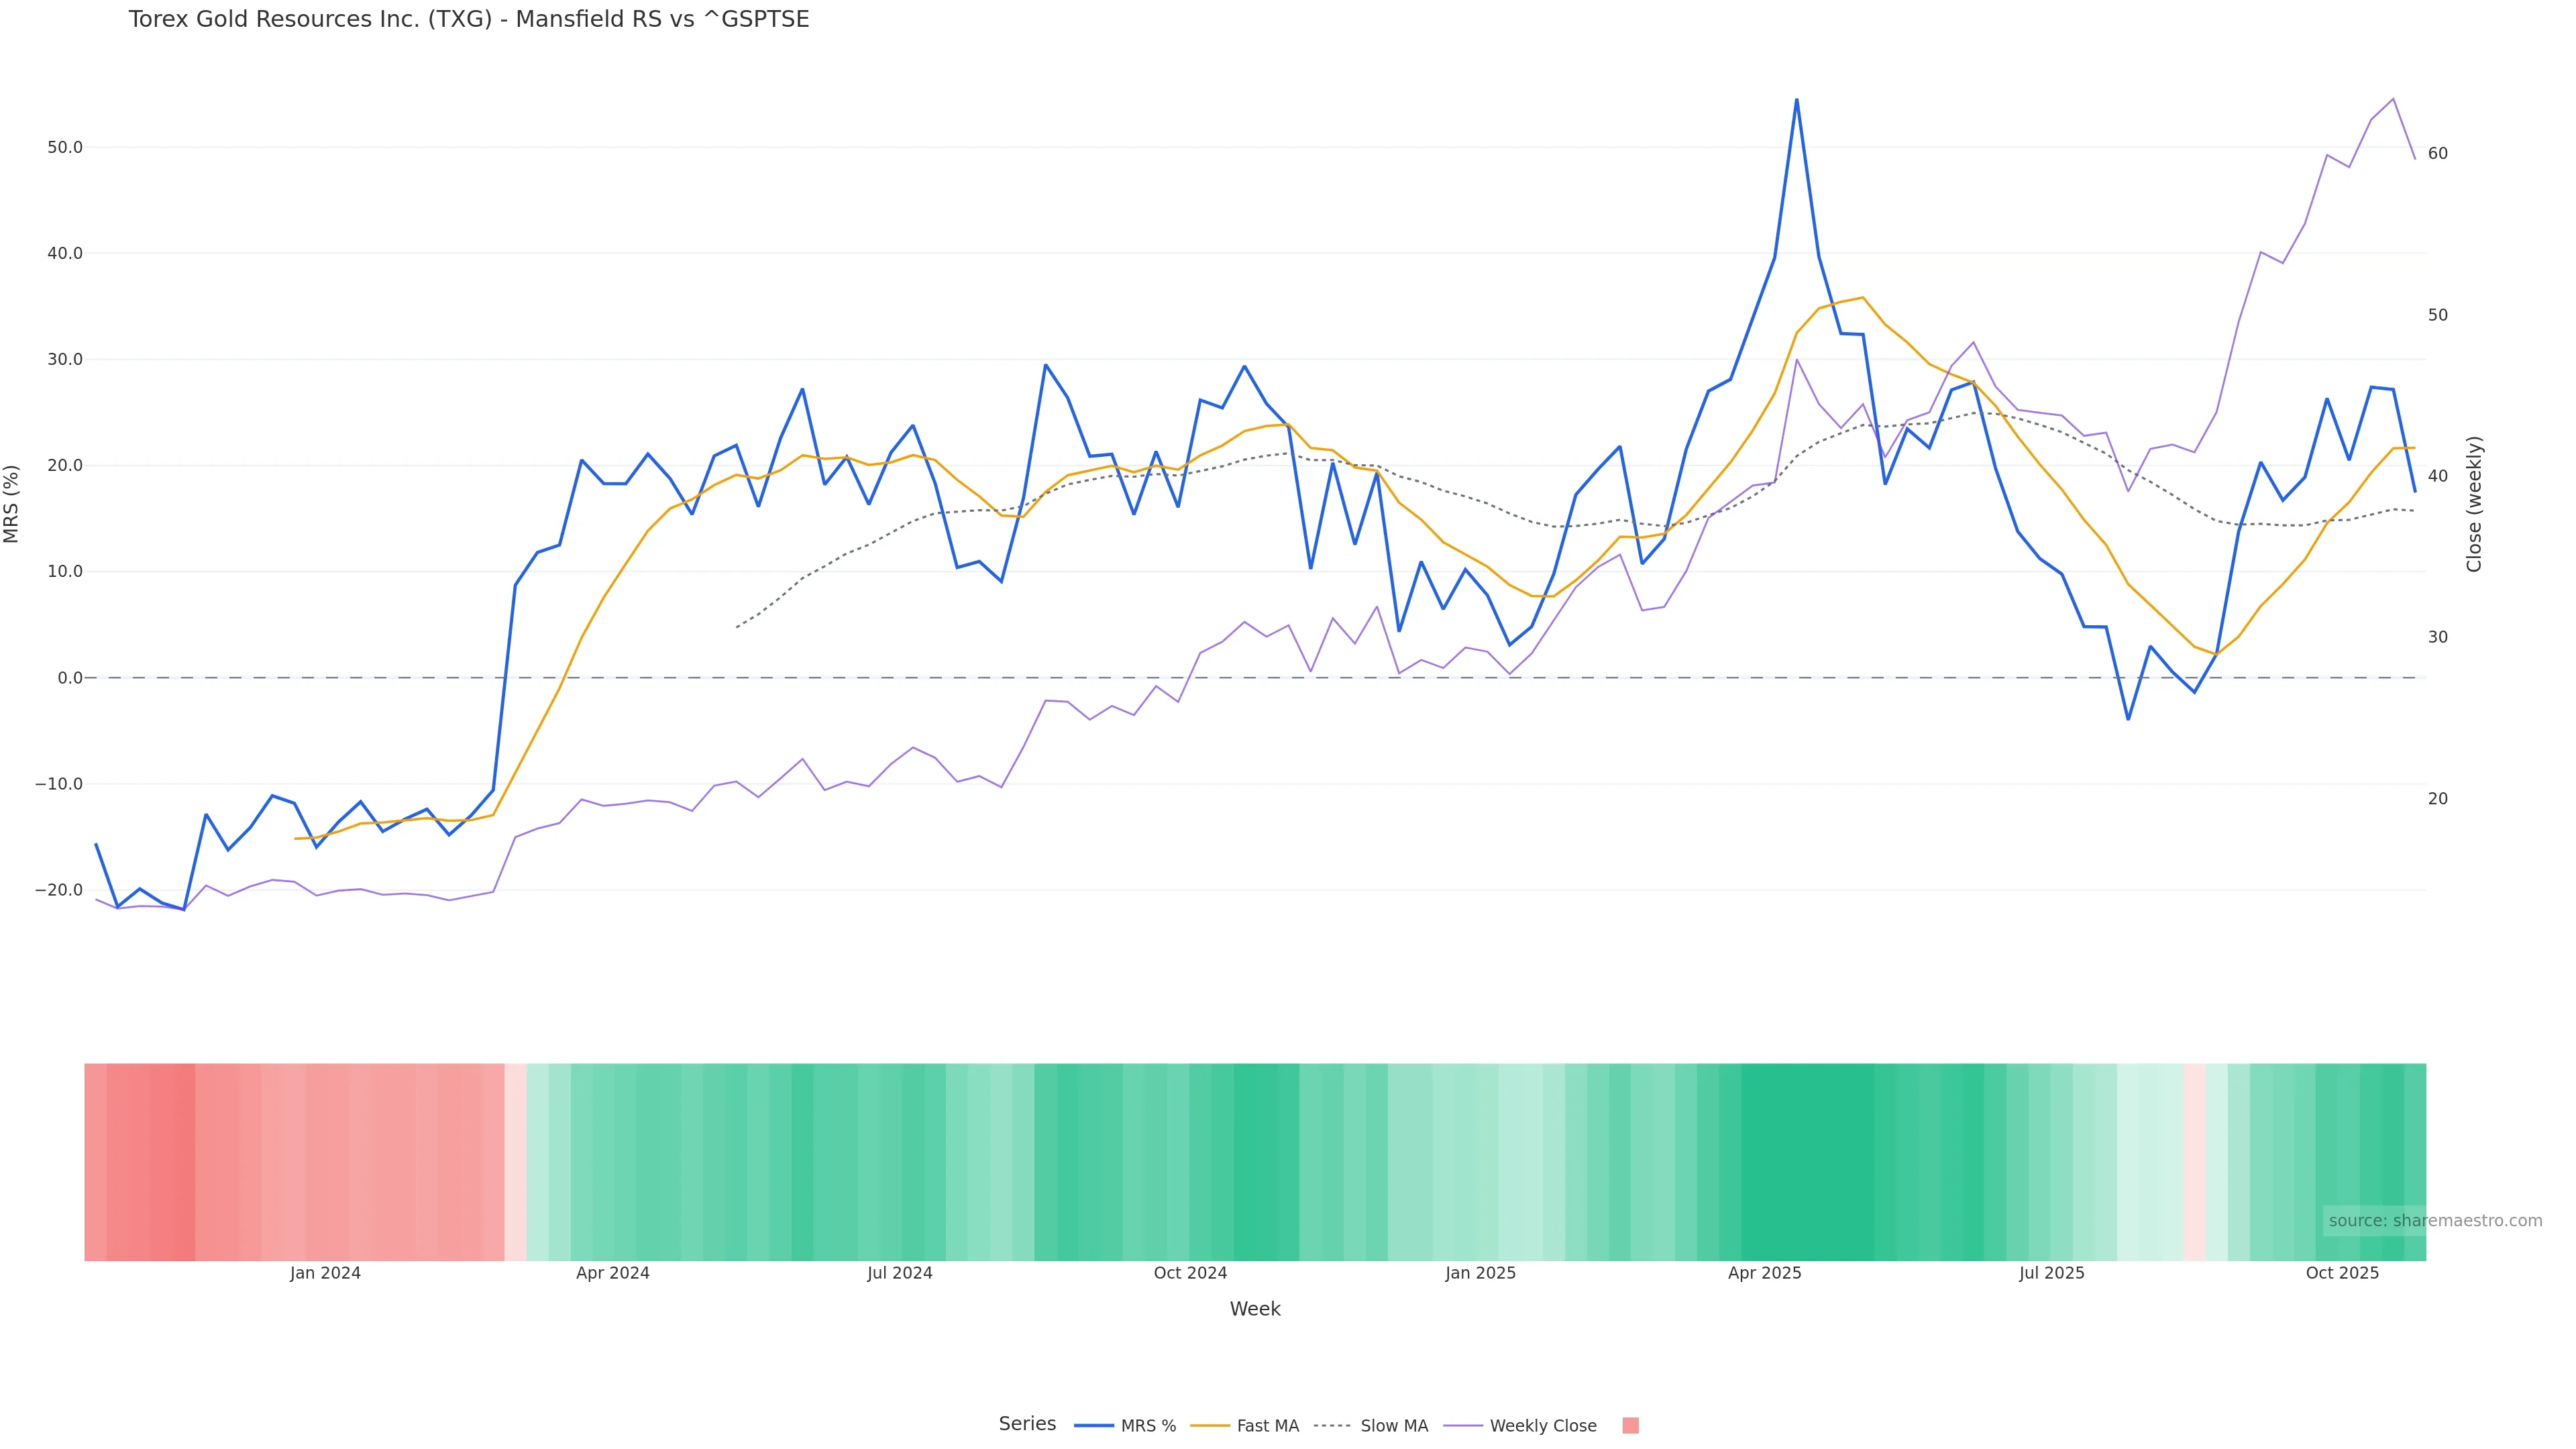
Task: Click the chart title for Torex Gold Resources
Action: [x=469, y=20]
